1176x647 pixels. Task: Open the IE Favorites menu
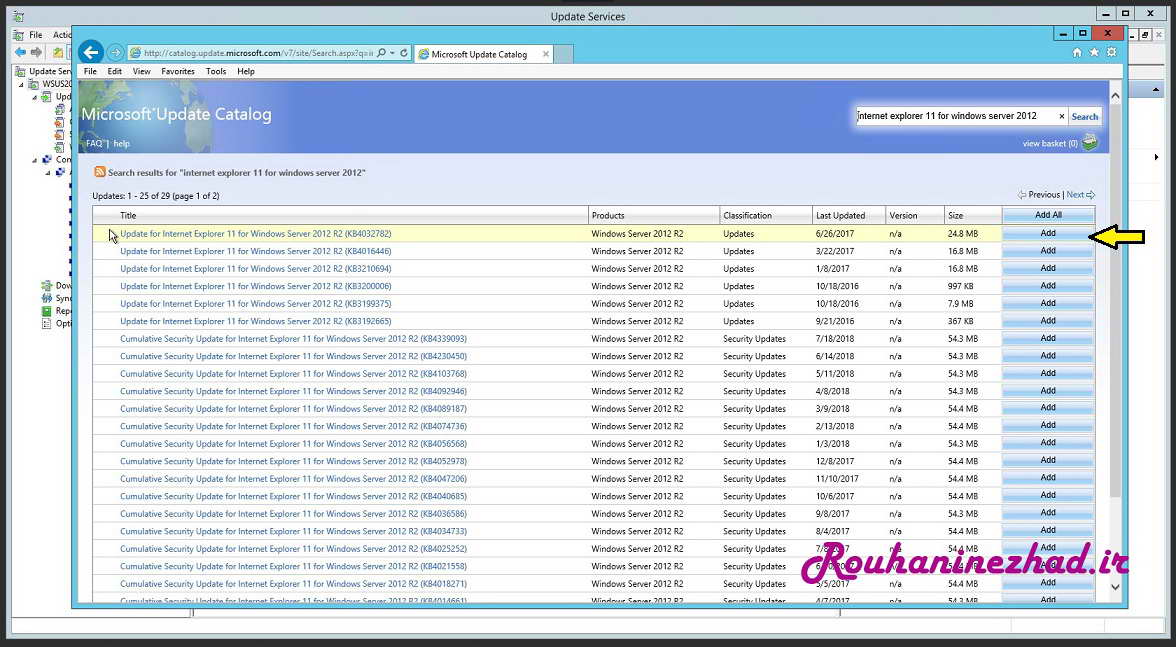point(178,71)
